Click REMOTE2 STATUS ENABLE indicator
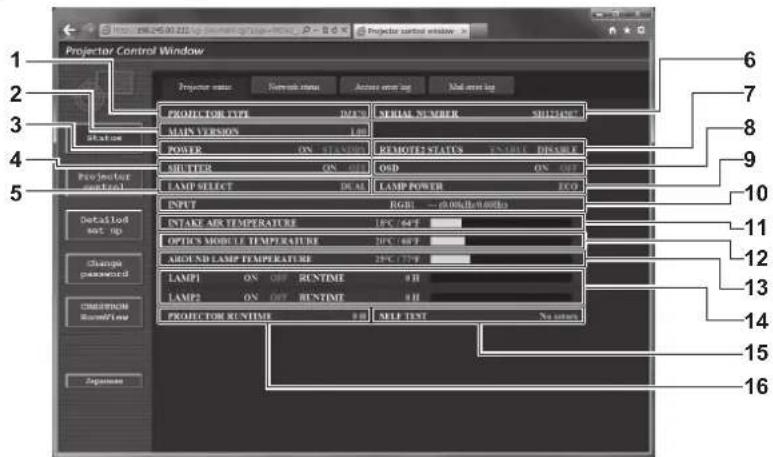 click(509, 149)
